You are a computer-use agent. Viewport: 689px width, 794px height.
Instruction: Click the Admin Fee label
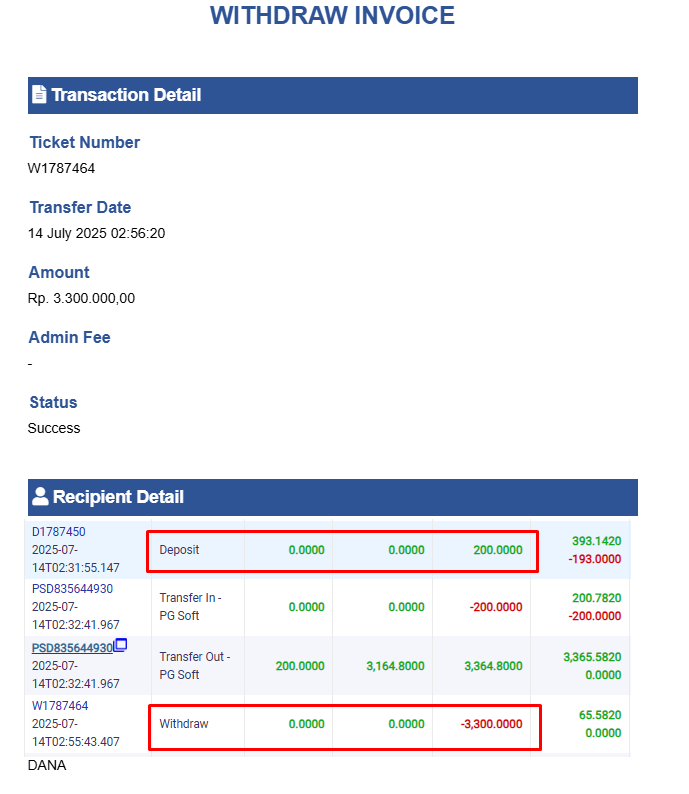[69, 337]
